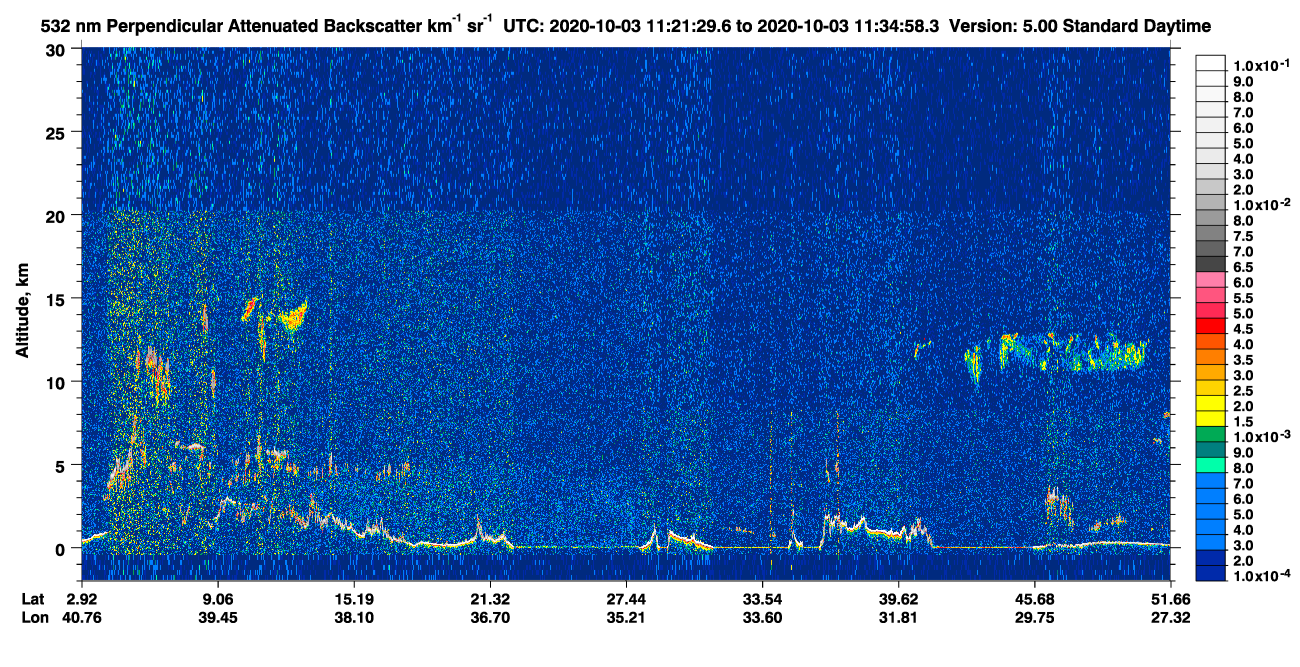Click the longitude value '31.81'
This screenshot has width=1300, height=667.
click(x=898, y=618)
